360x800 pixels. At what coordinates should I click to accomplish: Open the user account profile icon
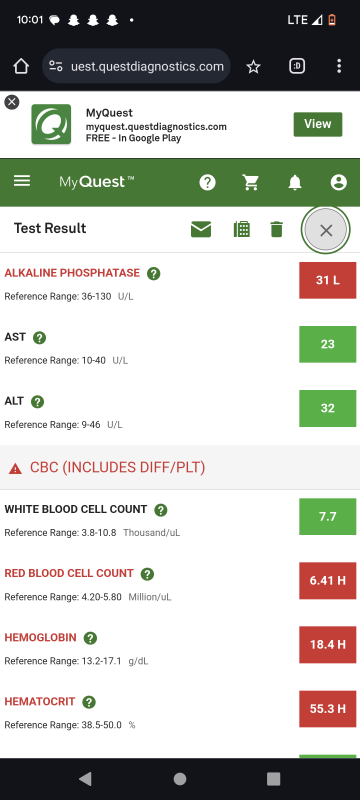pyautogui.click(x=339, y=182)
